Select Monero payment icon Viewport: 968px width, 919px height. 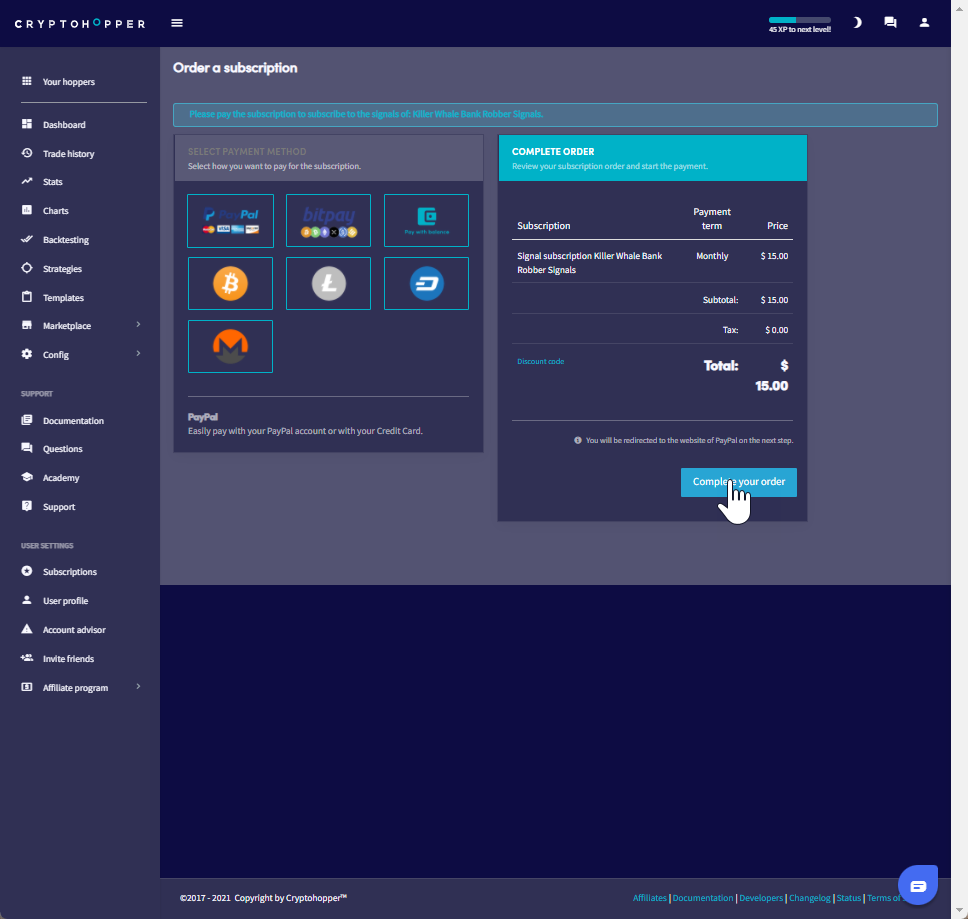230,346
